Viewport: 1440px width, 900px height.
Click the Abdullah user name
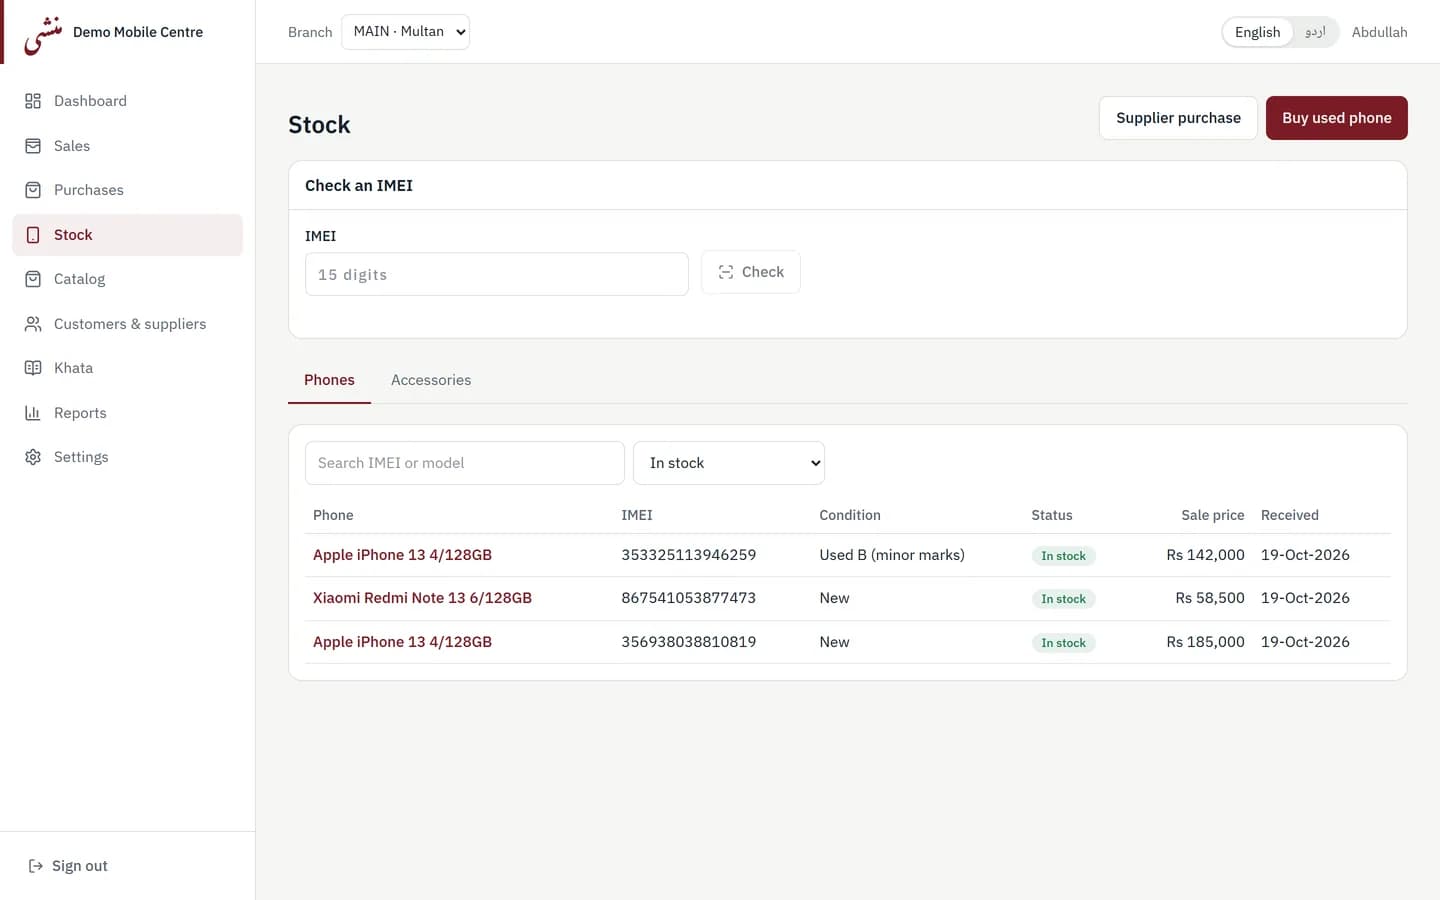tap(1379, 32)
